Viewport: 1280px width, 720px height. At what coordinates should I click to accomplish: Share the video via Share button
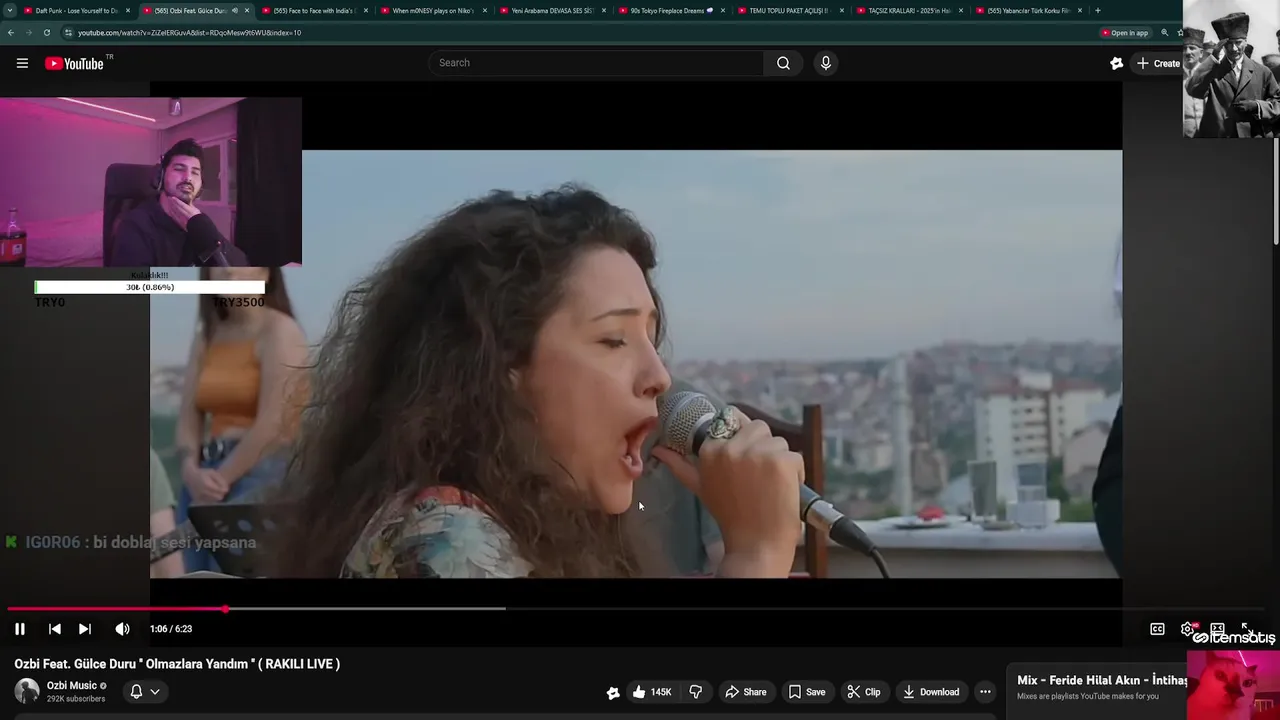click(x=746, y=692)
